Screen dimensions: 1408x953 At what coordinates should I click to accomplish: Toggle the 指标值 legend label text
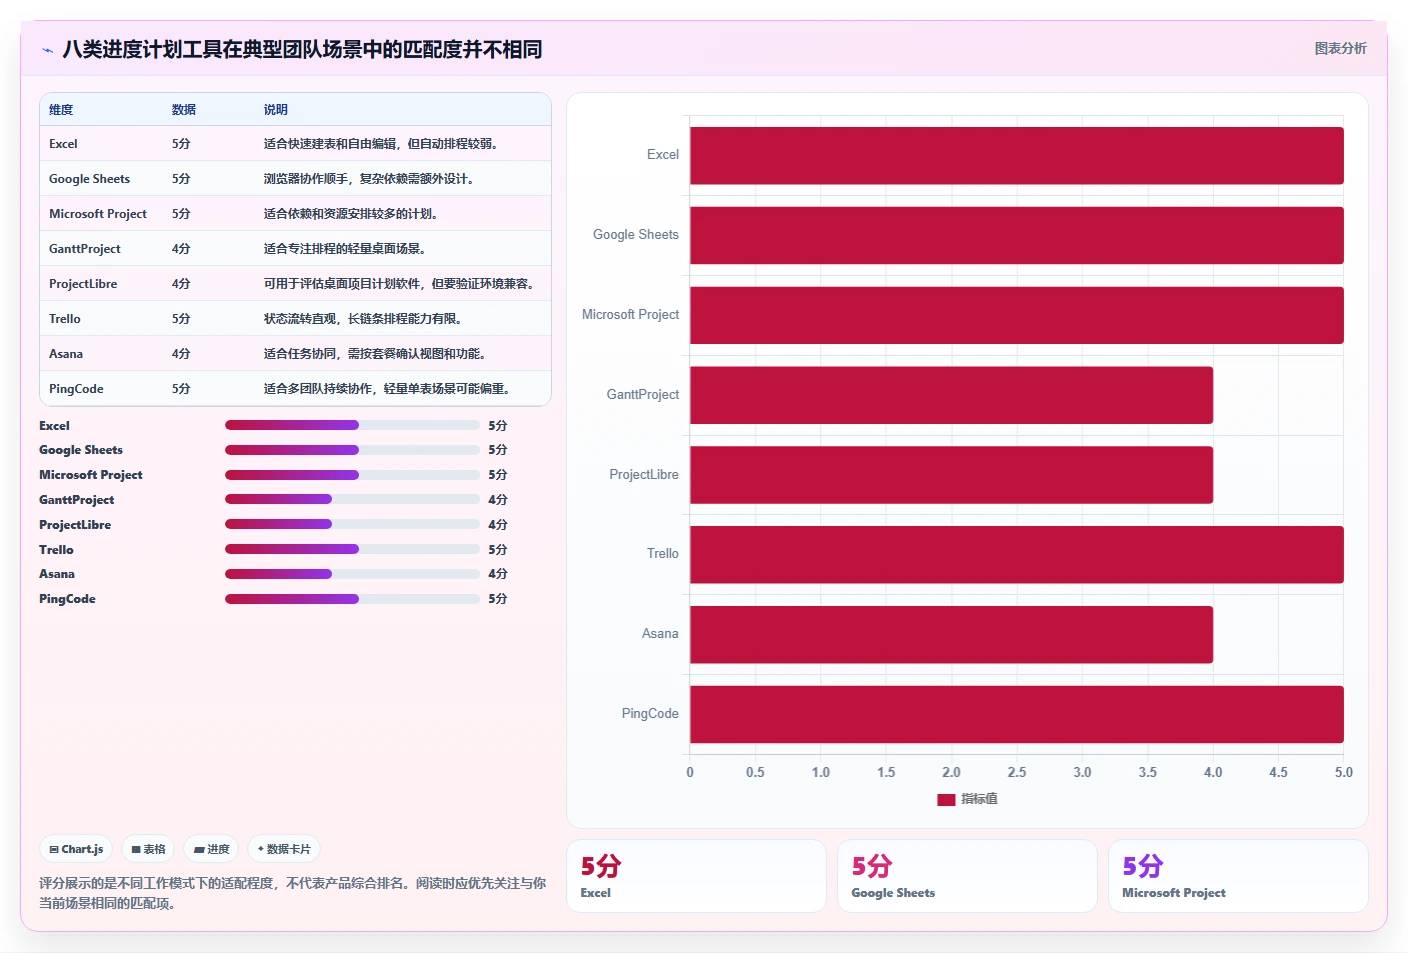979,799
